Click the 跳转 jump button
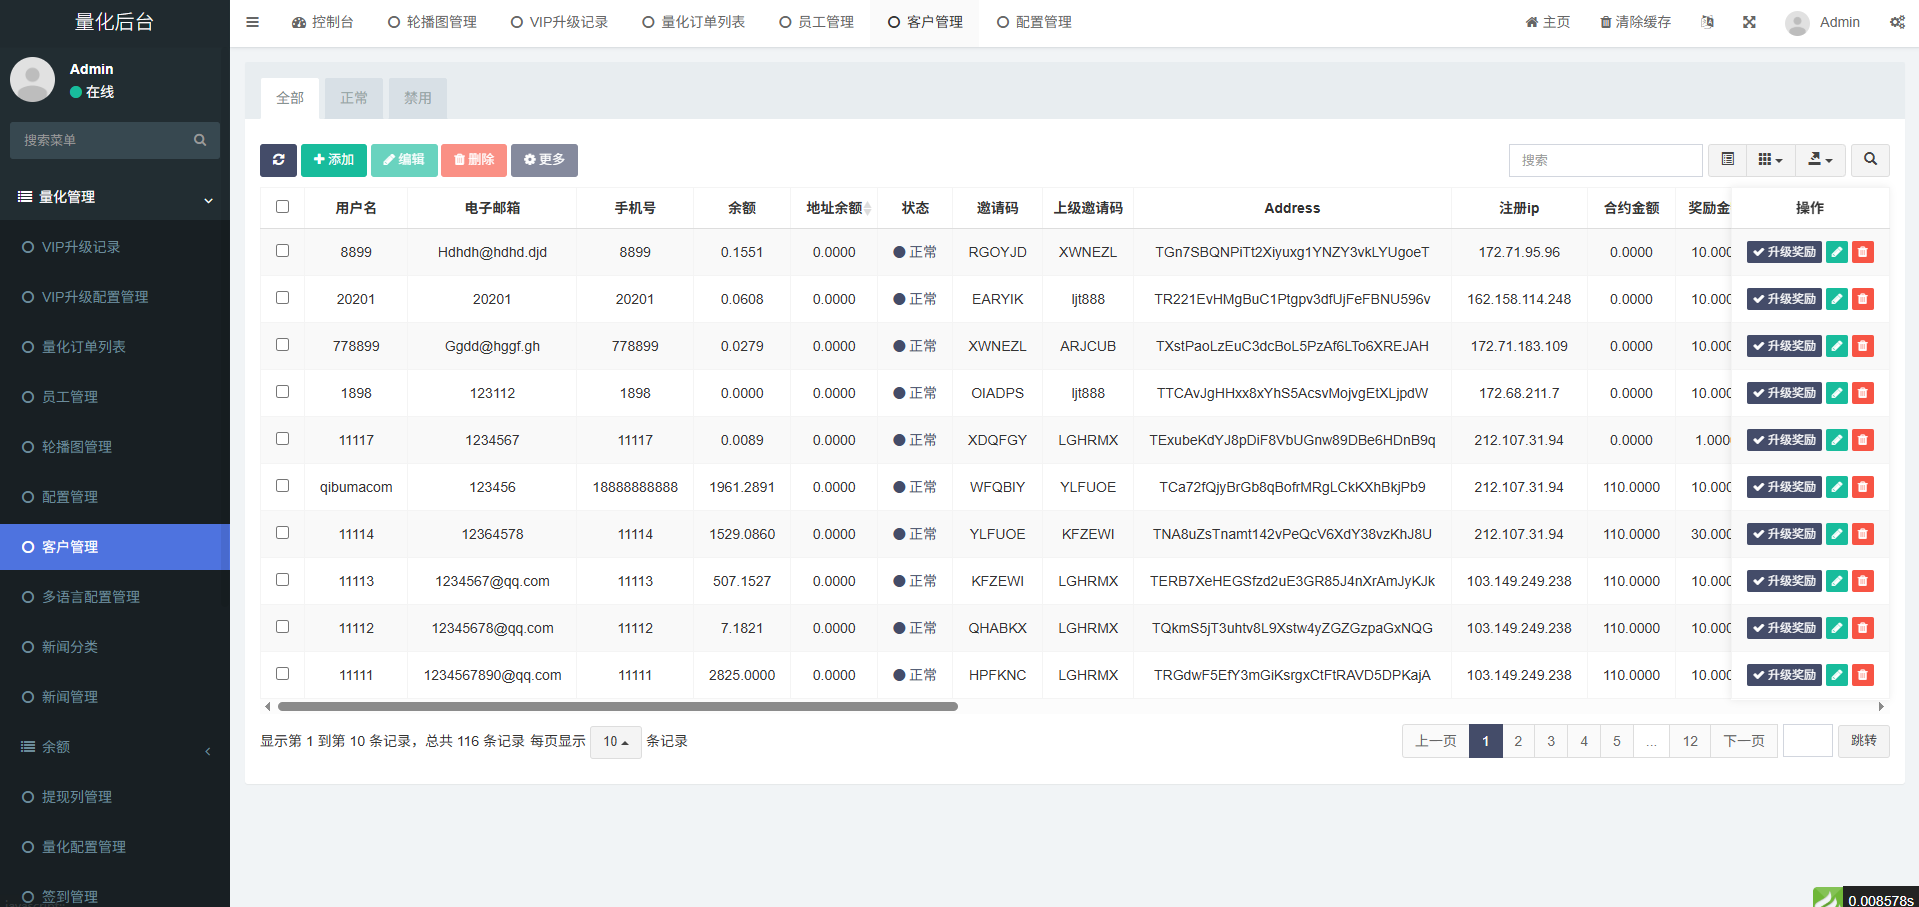Viewport: 1919px width, 907px height. pyautogui.click(x=1864, y=741)
